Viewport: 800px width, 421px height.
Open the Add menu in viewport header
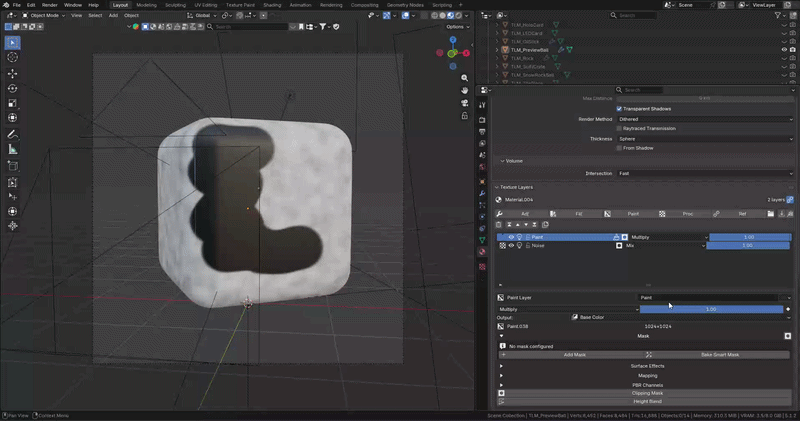point(113,15)
